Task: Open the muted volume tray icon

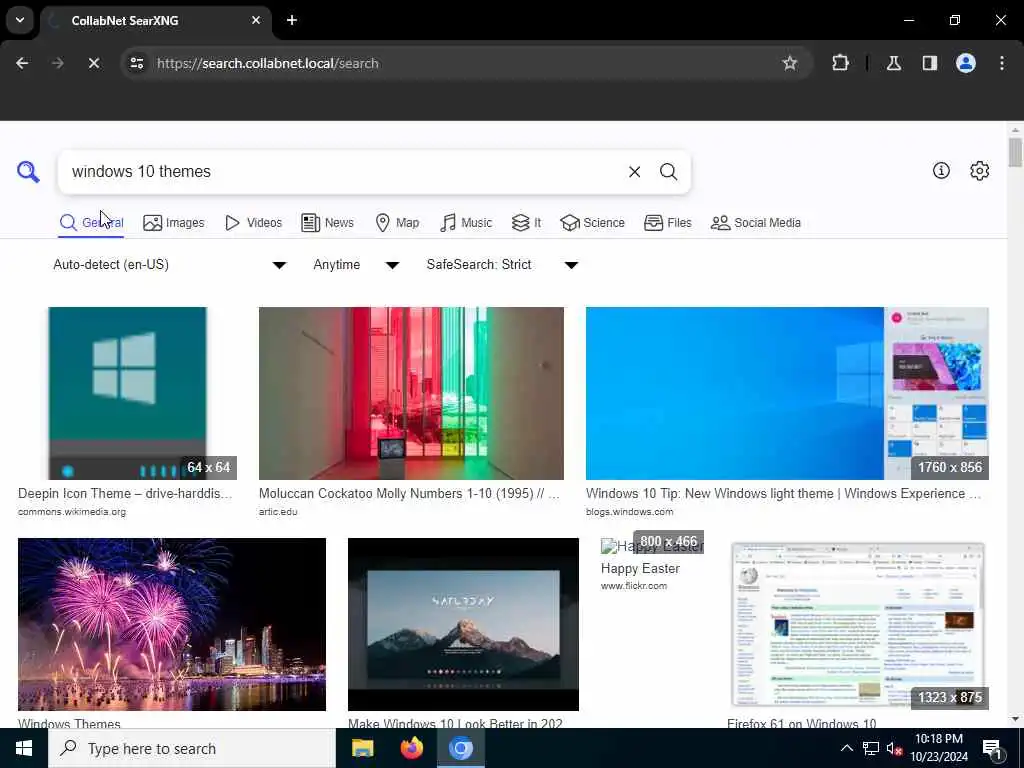Action: click(895, 748)
